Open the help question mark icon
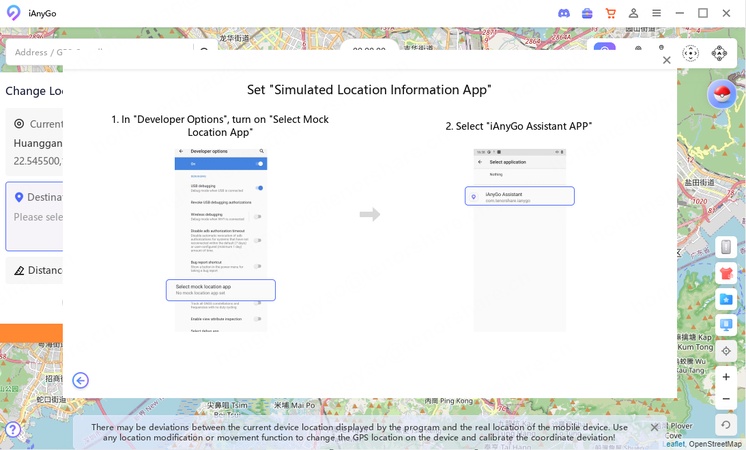This screenshot has width=746, height=450. pyautogui.click(x=13, y=430)
